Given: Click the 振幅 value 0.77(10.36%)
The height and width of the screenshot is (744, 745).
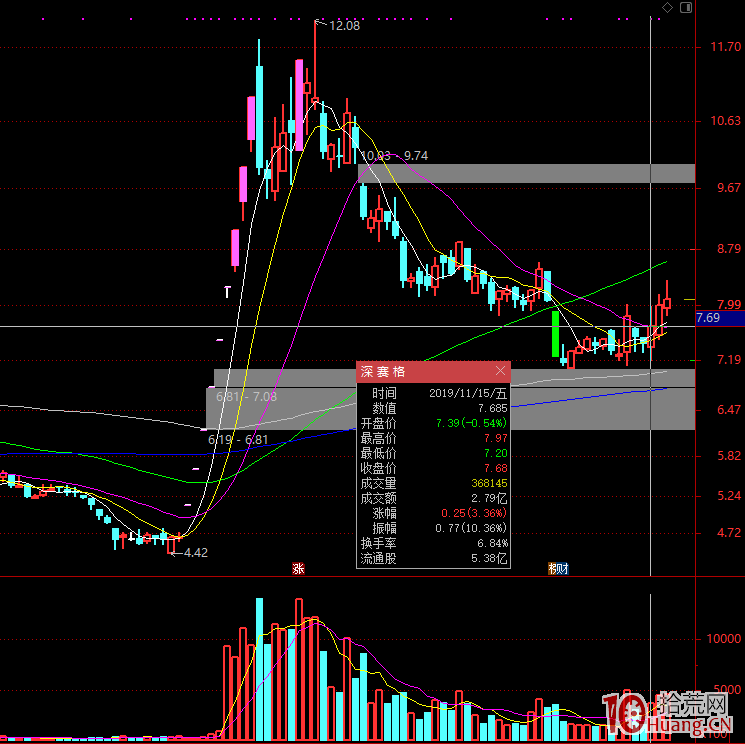Looking at the screenshot, I should [471, 528].
